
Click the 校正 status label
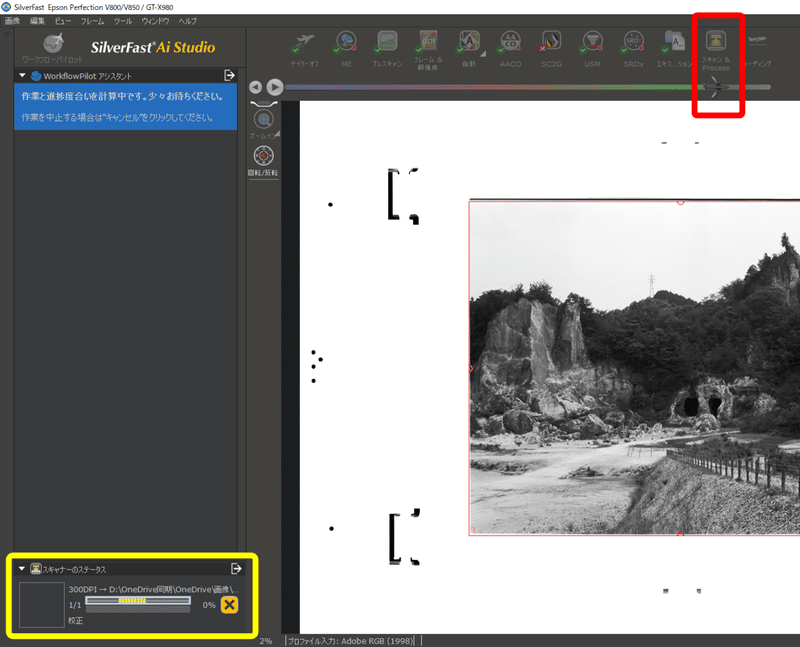click(x=76, y=620)
